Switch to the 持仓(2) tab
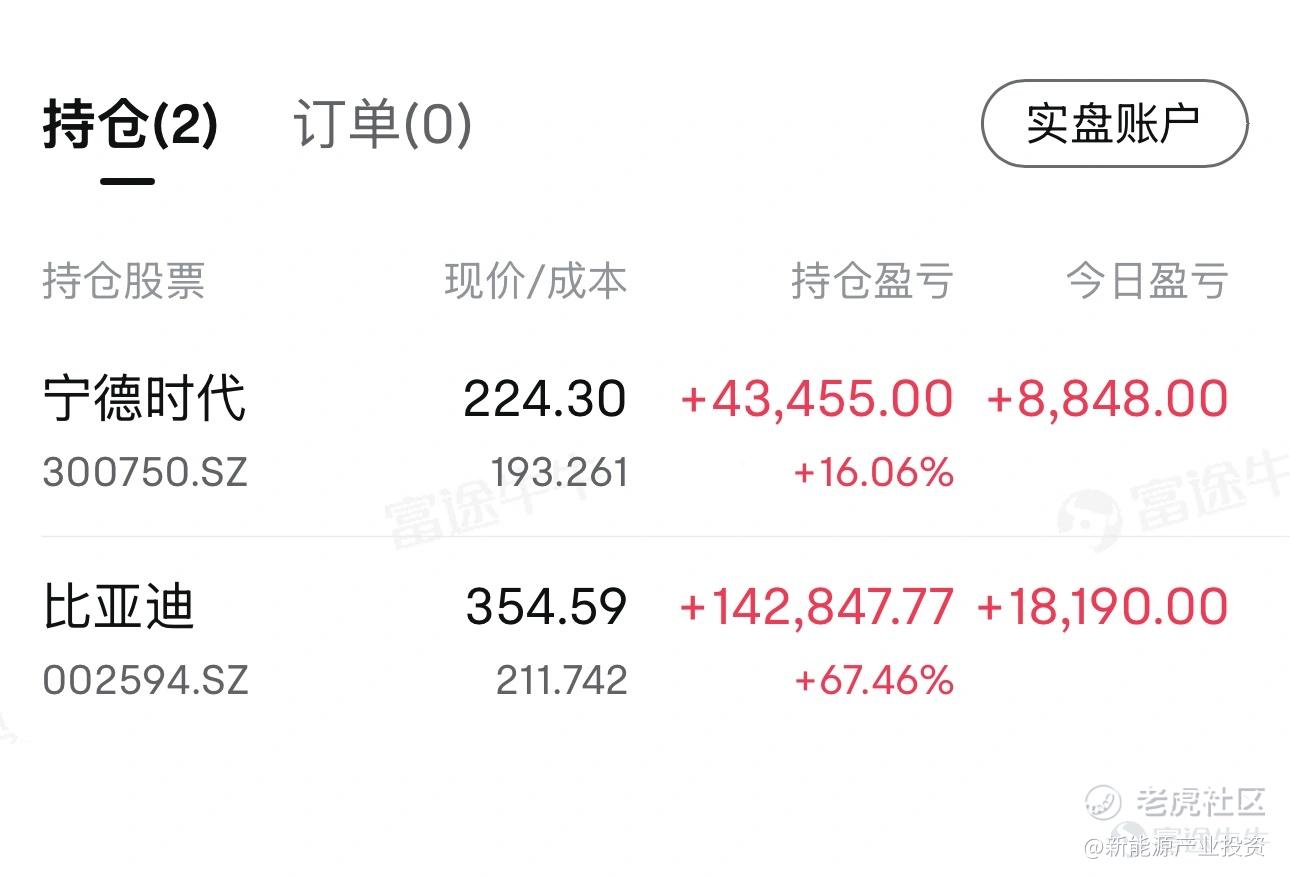The width and height of the screenshot is (1290, 876). (130, 126)
